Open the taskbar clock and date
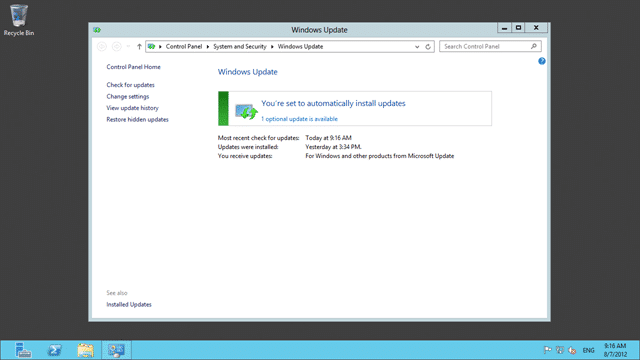This screenshot has width=640, height=360. [615, 350]
